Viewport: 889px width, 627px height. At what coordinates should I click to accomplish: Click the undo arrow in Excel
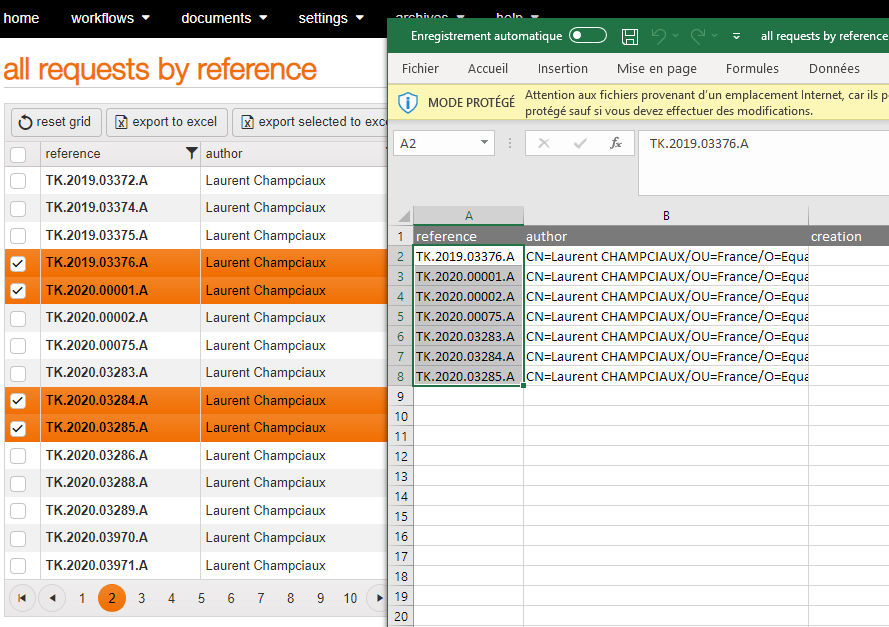click(x=658, y=36)
